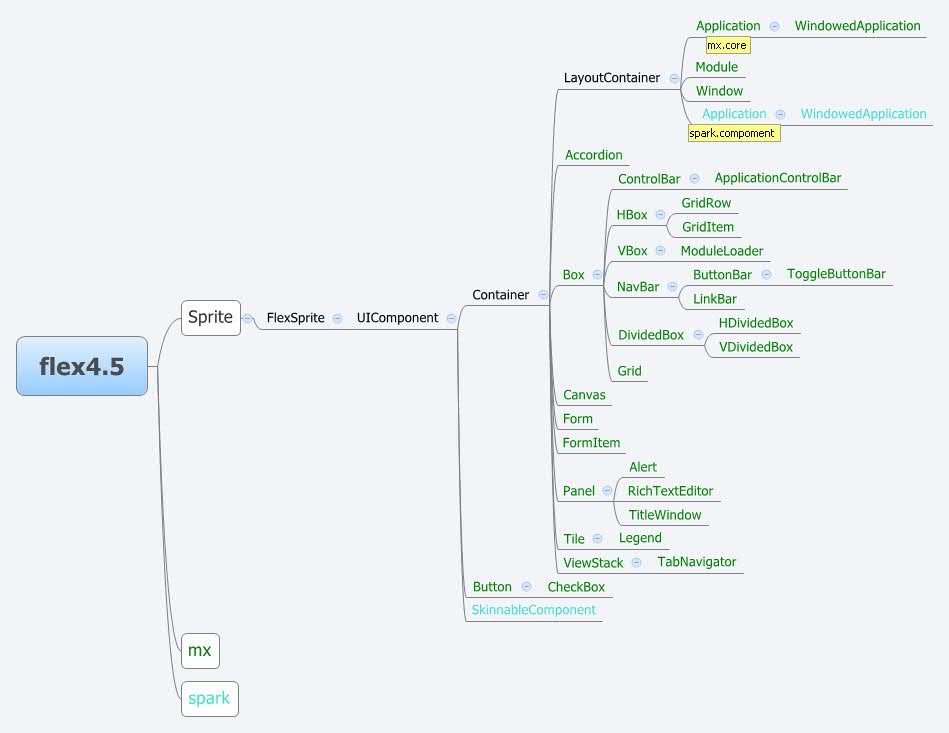
Task: Collapse the FlexSprite branch
Action: 337,318
